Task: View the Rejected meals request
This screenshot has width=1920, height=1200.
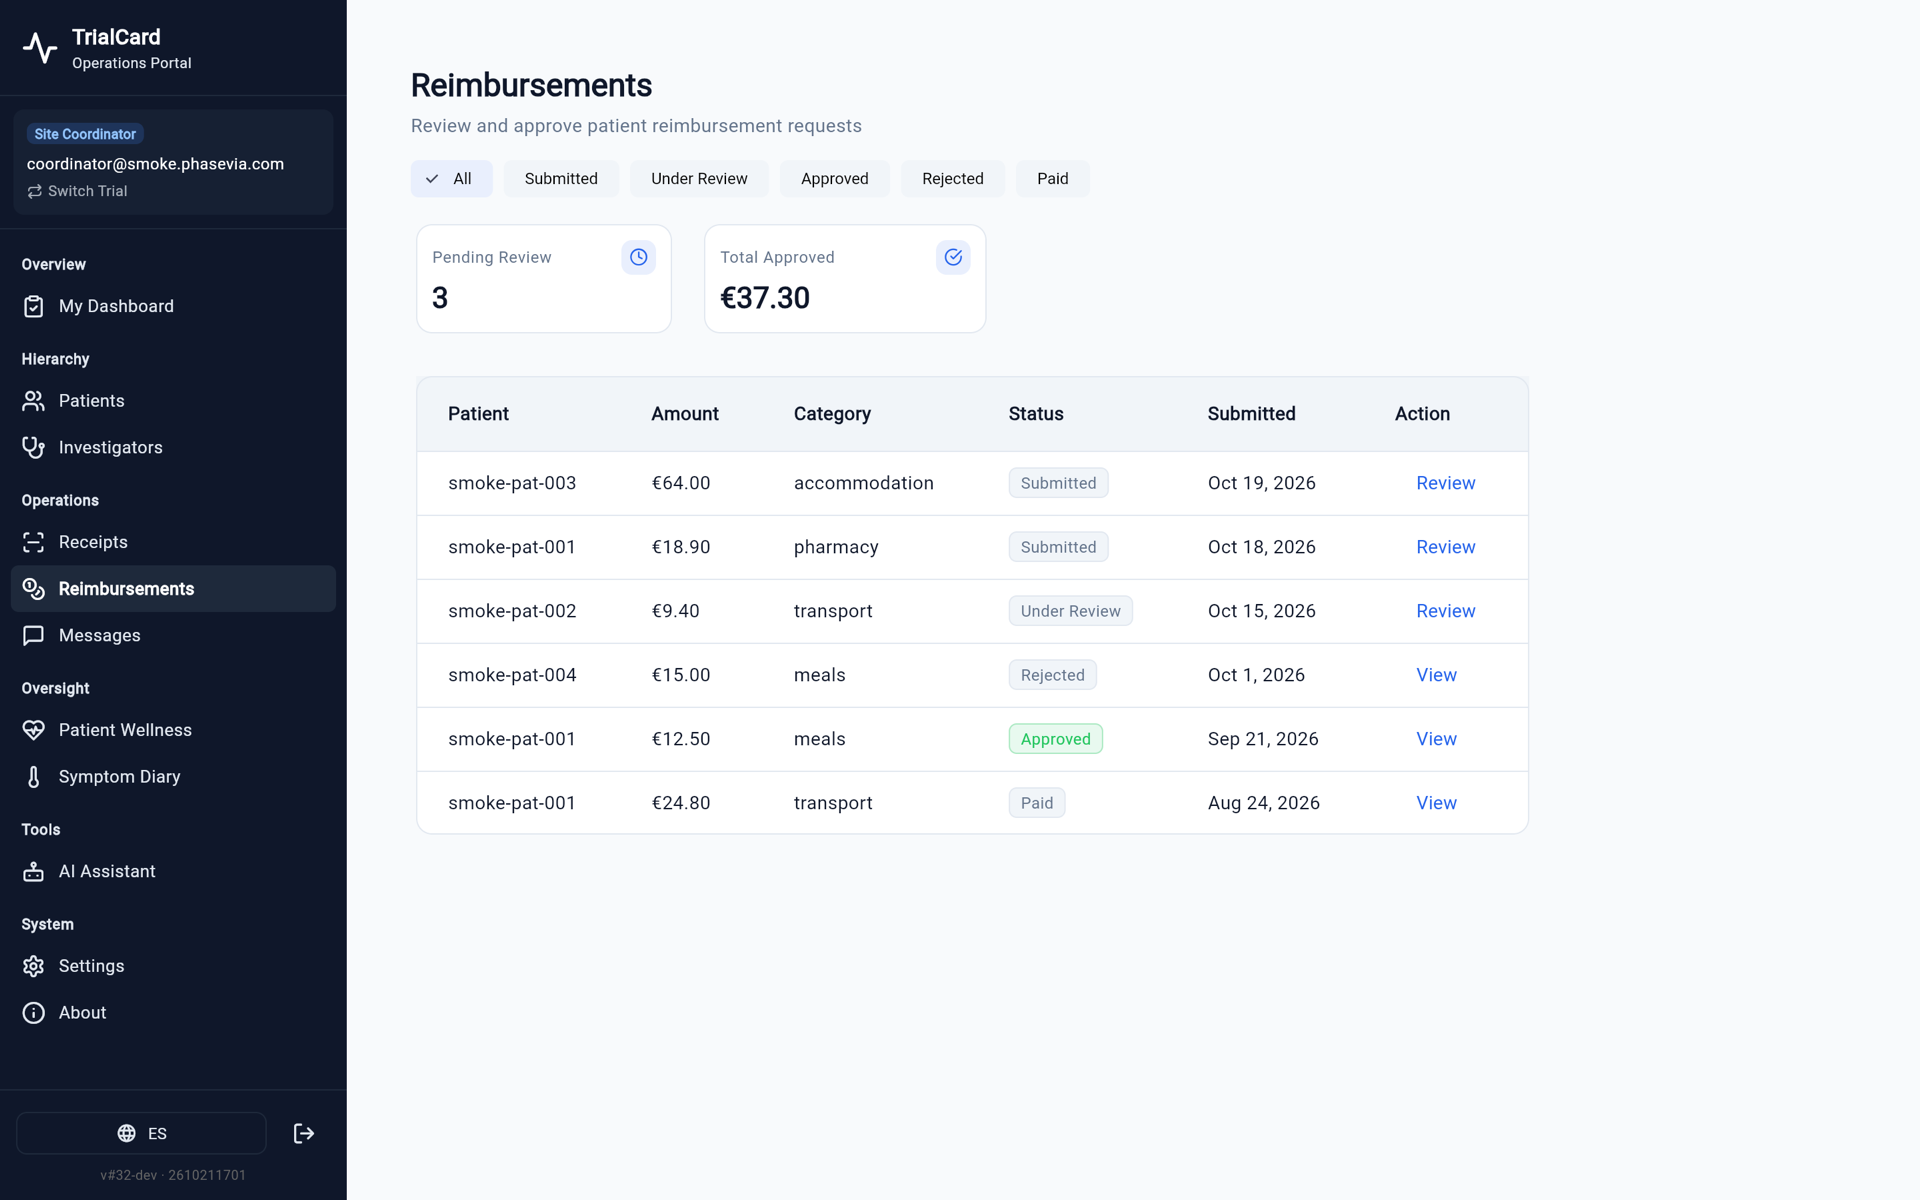Action: [1436, 675]
